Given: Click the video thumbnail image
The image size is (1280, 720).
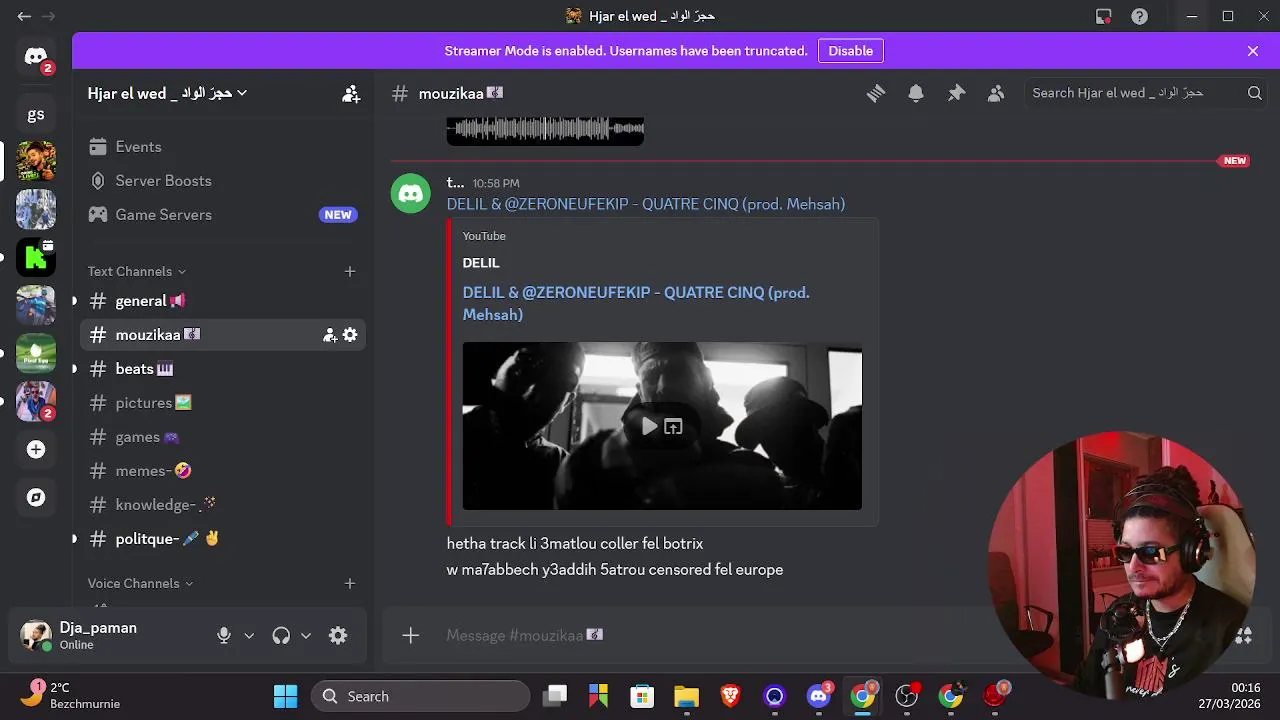Looking at the screenshot, I should point(662,426).
